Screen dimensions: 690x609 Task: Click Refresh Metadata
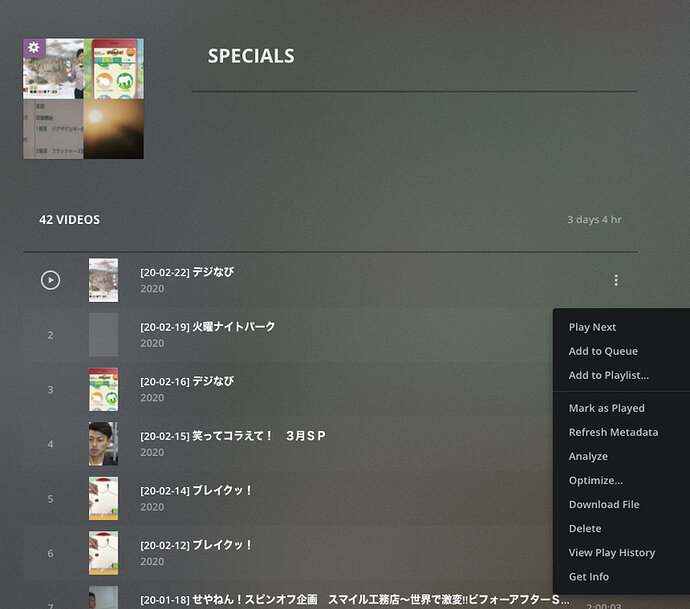(613, 432)
